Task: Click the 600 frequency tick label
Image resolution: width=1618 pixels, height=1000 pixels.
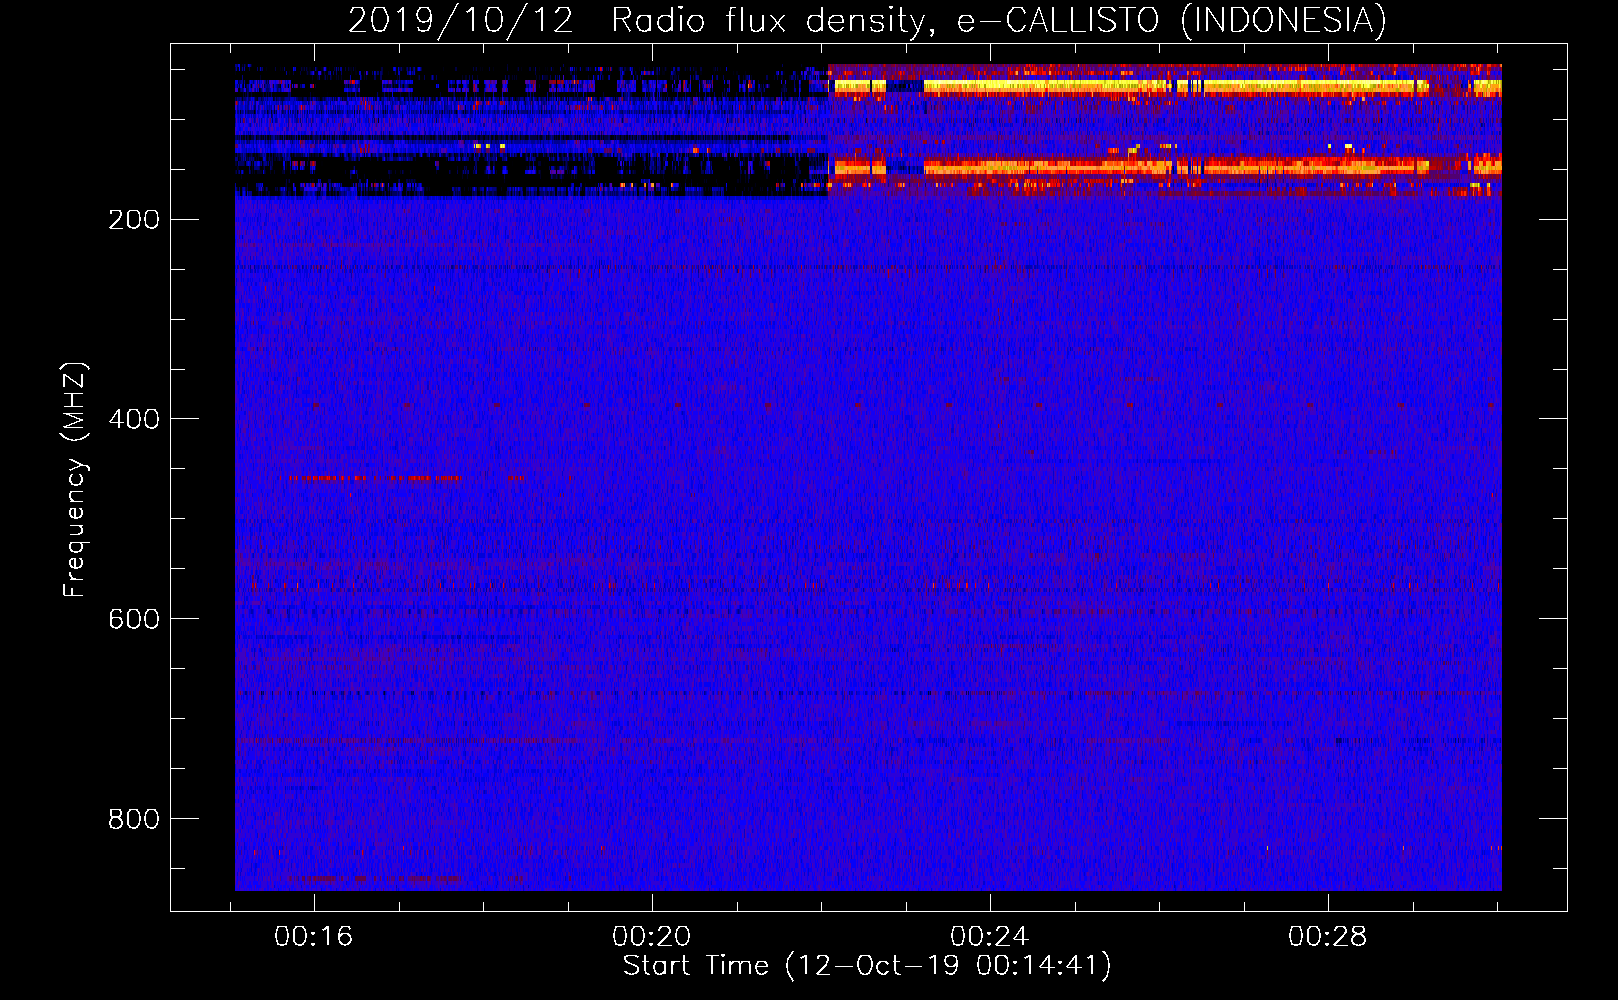Action: [x=134, y=619]
